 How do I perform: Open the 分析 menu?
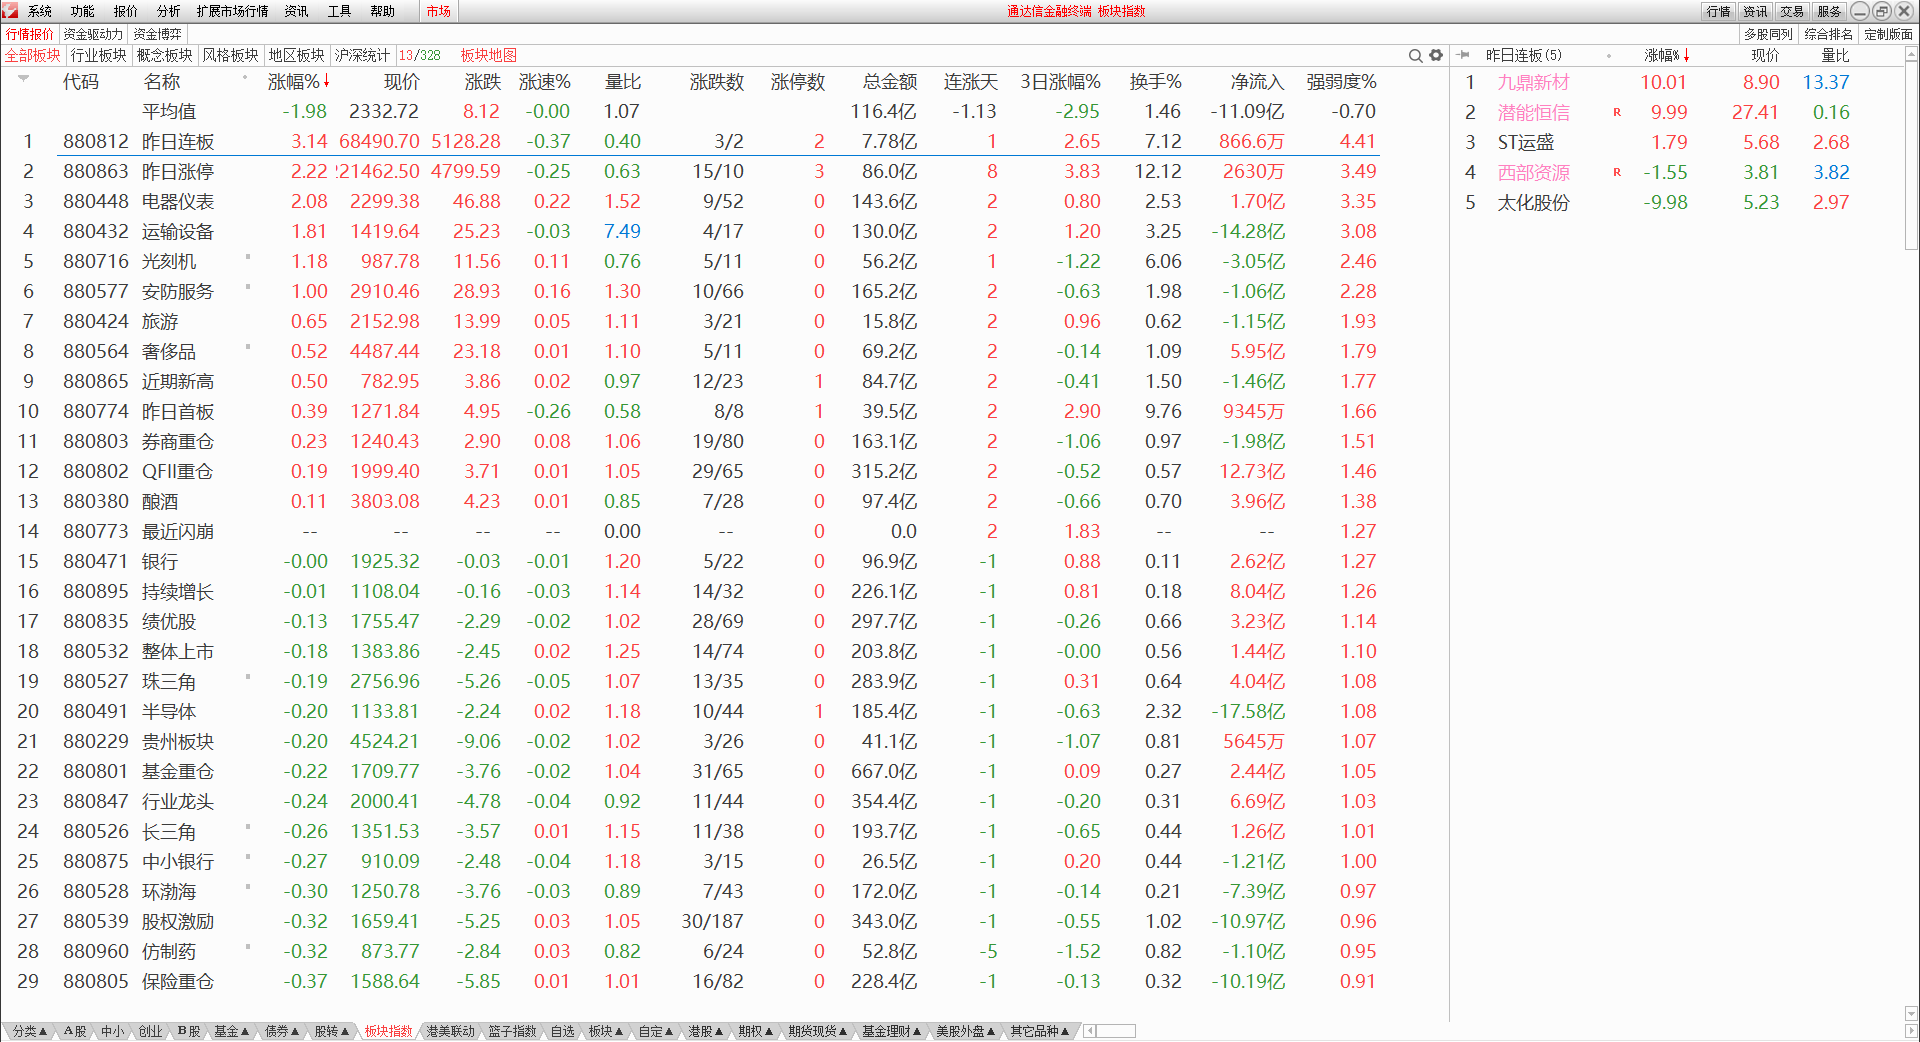[x=169, y=11]
